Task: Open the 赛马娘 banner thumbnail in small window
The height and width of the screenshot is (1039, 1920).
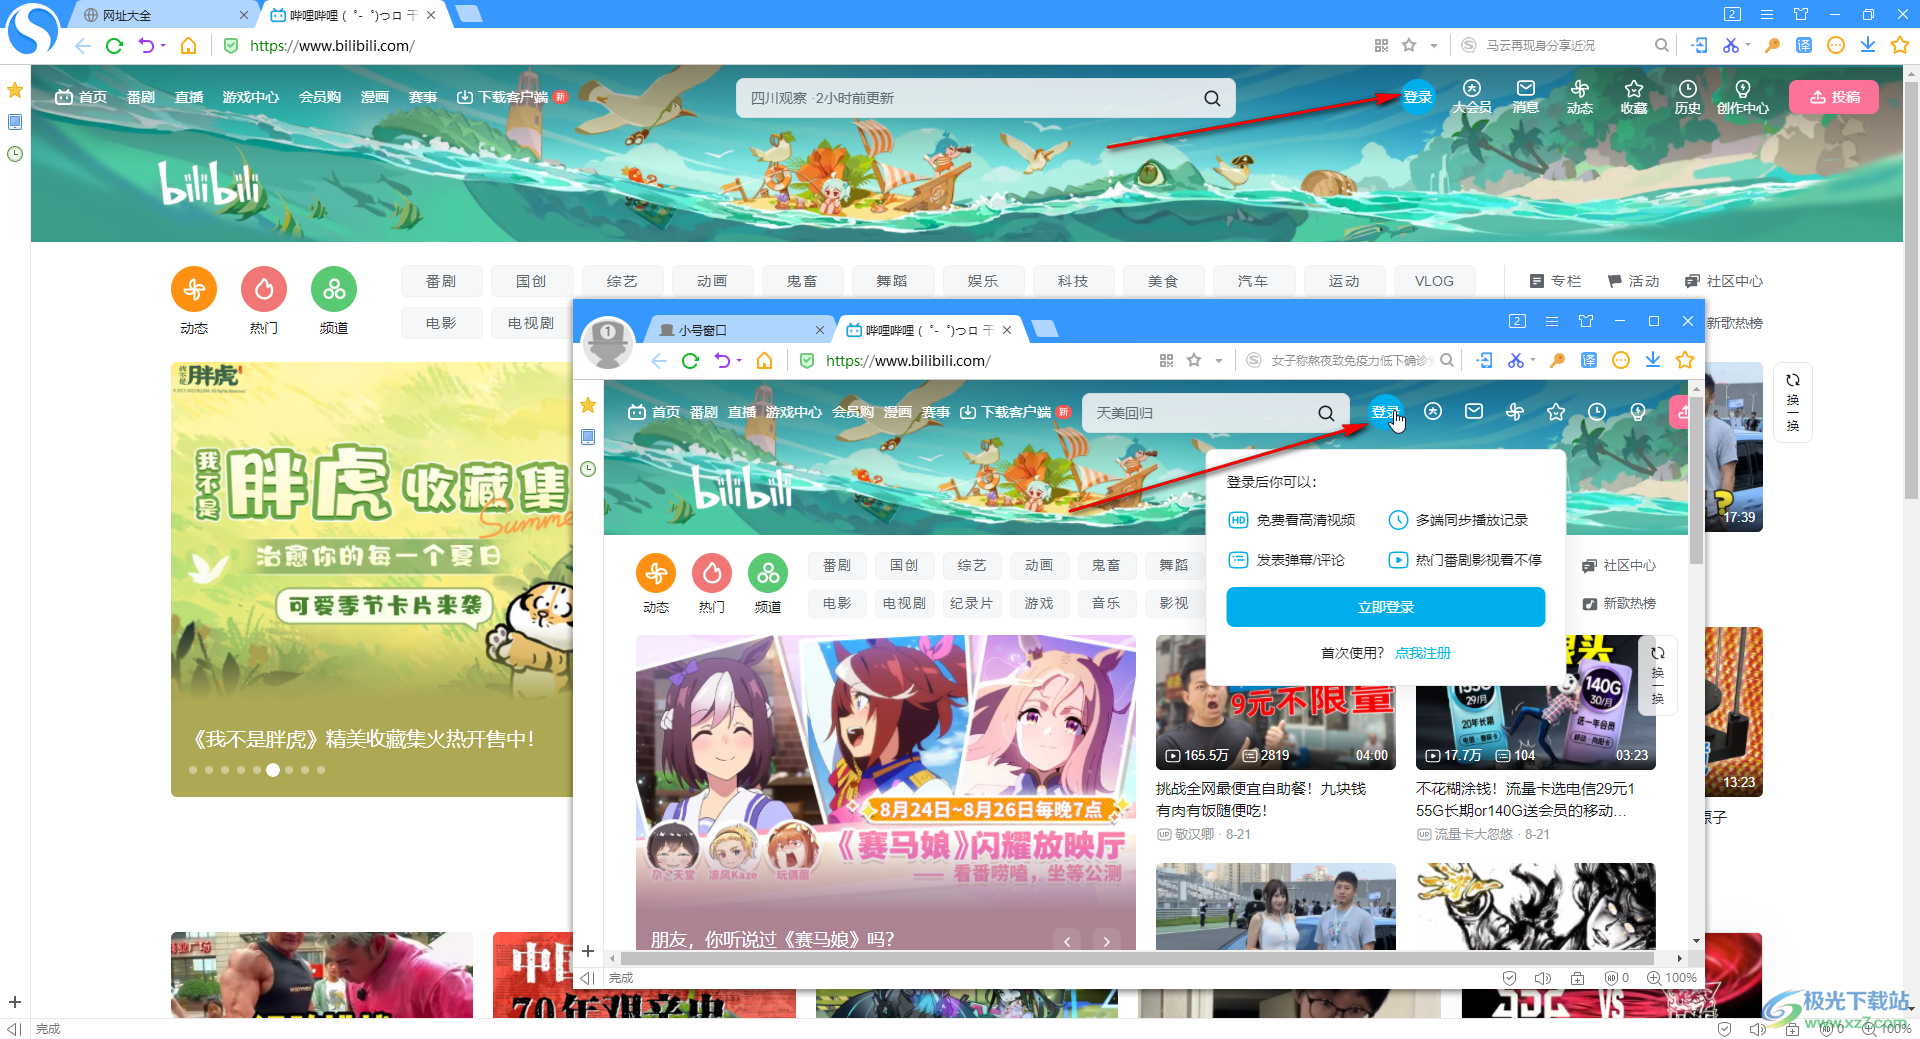Action: tap(886, 792)
